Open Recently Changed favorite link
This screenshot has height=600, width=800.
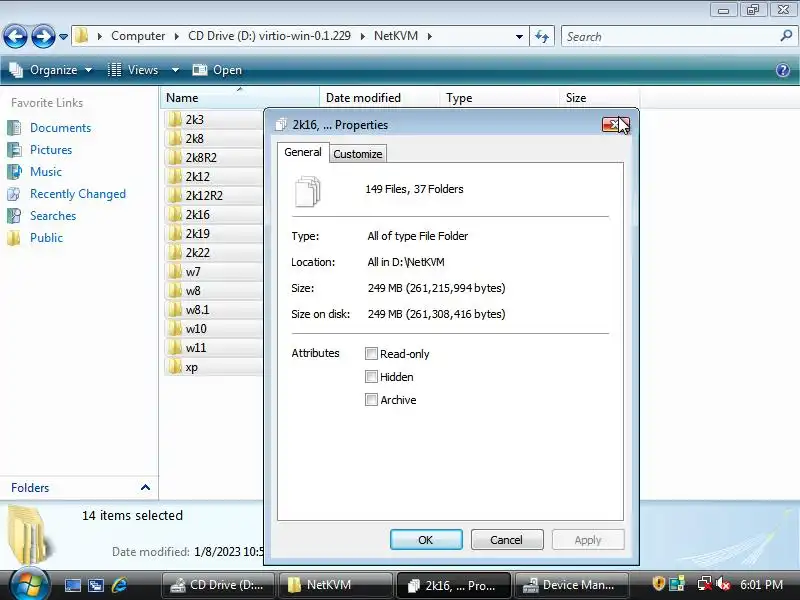pos(78,194)
